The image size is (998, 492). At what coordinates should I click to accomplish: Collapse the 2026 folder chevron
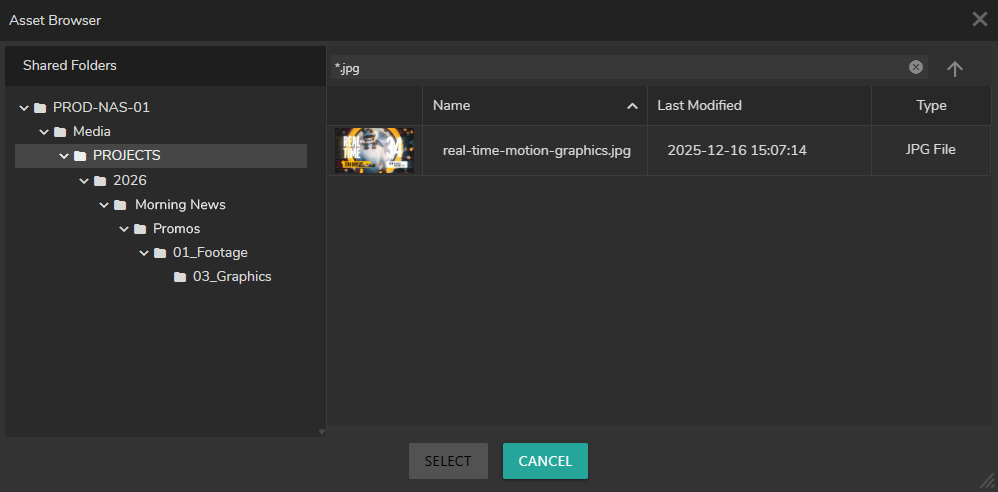[x=84, y=180]
